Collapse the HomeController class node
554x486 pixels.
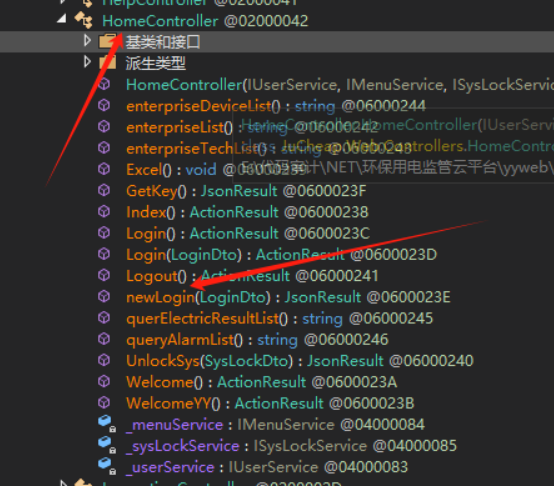coord(62,18)
